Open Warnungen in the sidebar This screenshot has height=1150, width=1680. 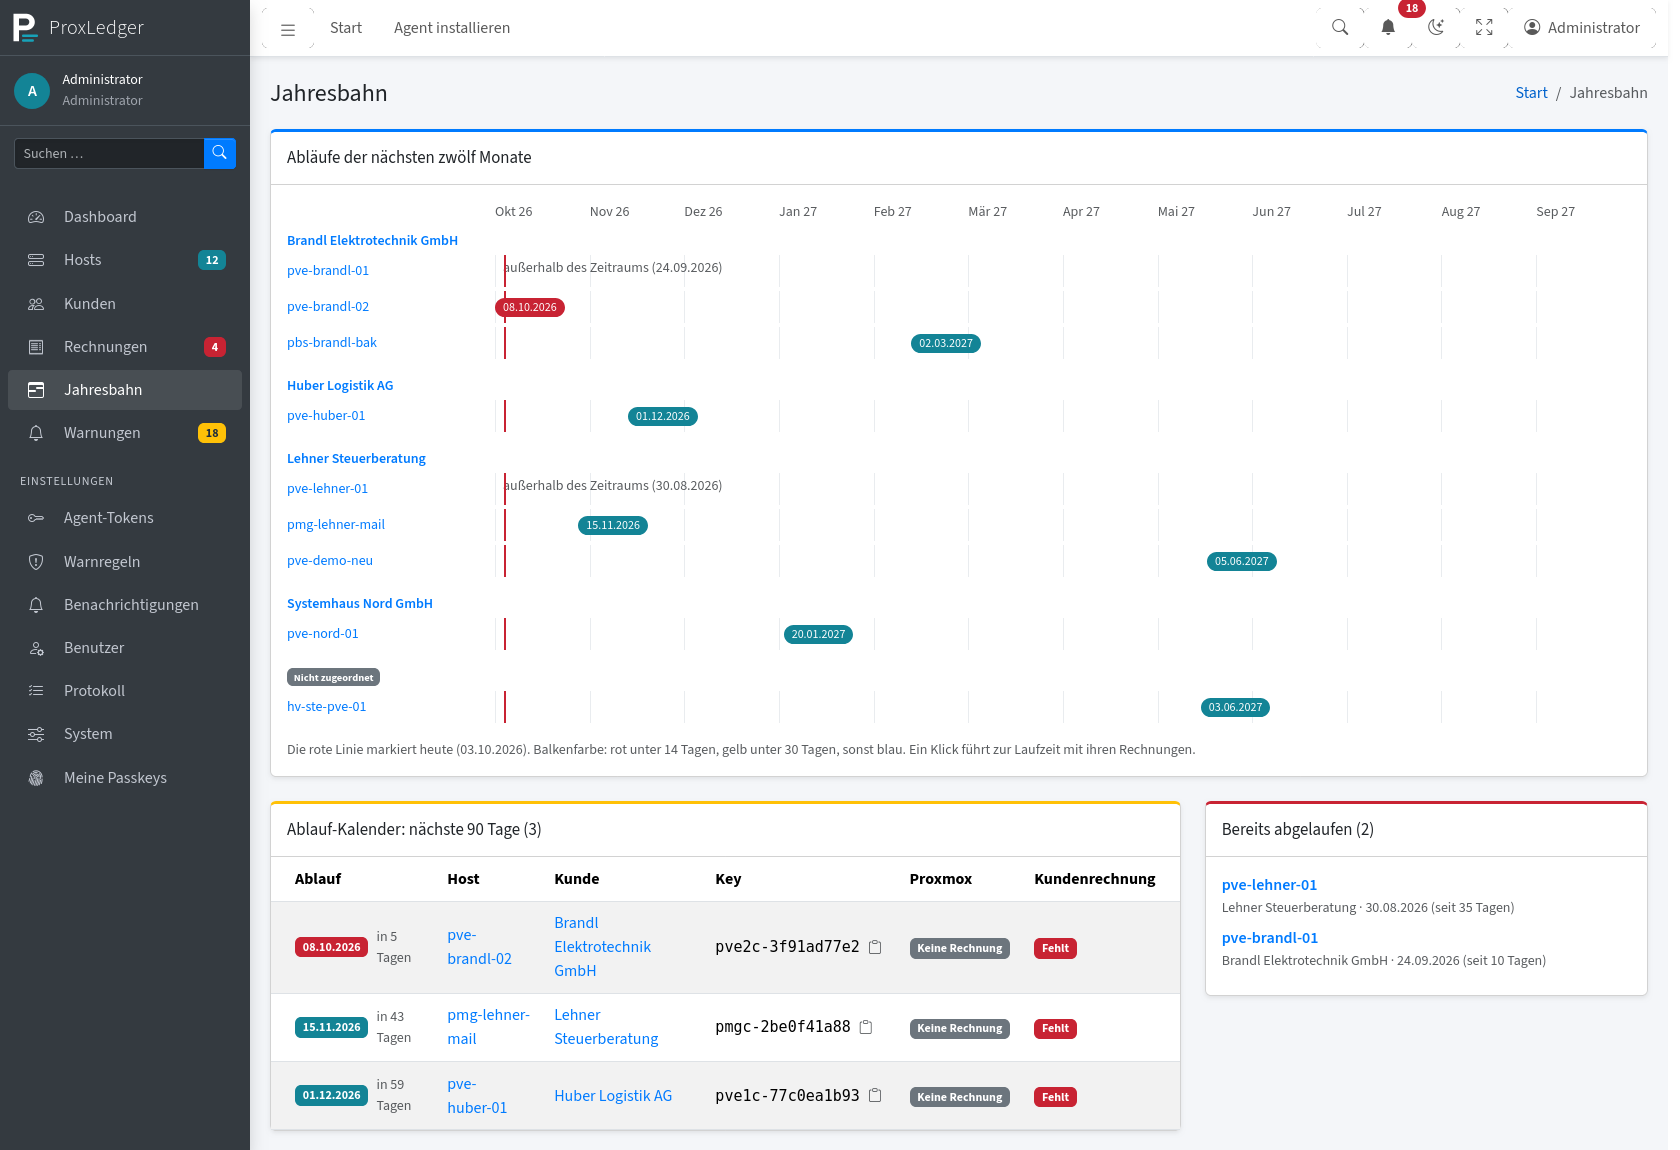125,433
